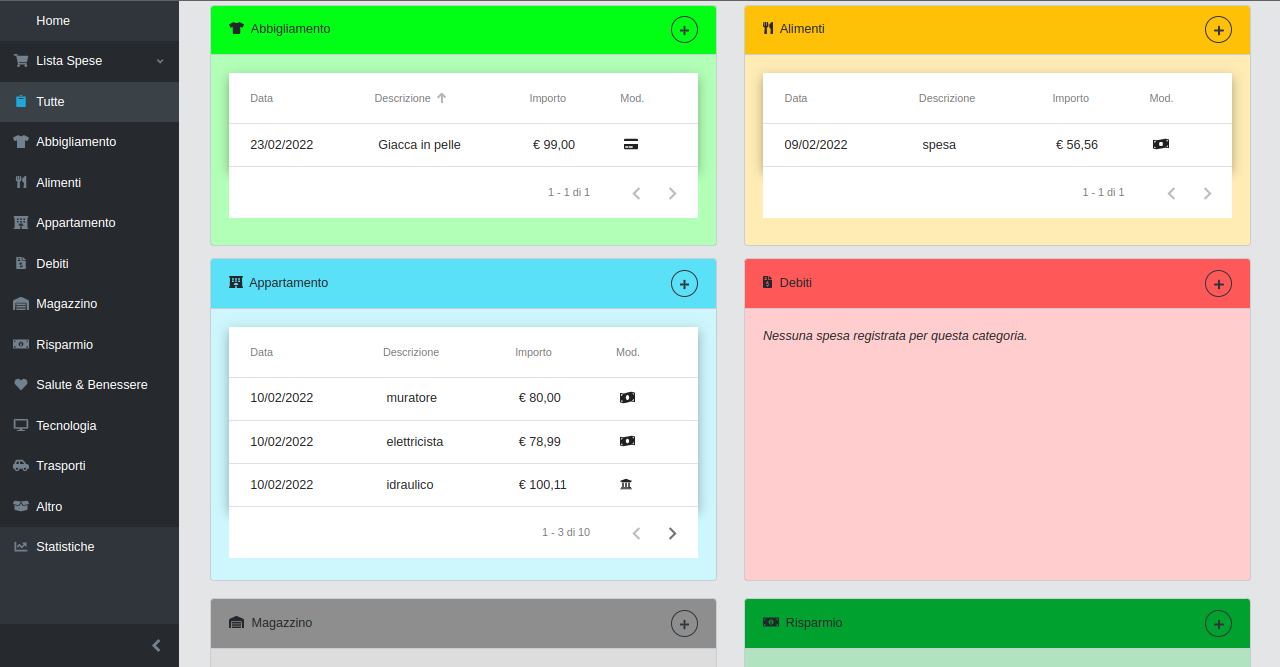Click the elettricista description cell

tap(415, 442)
